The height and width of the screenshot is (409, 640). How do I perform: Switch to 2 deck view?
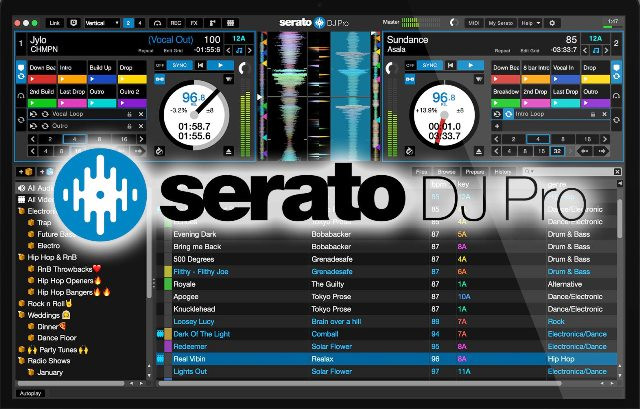pyautogui.click(x=128, y=23)
